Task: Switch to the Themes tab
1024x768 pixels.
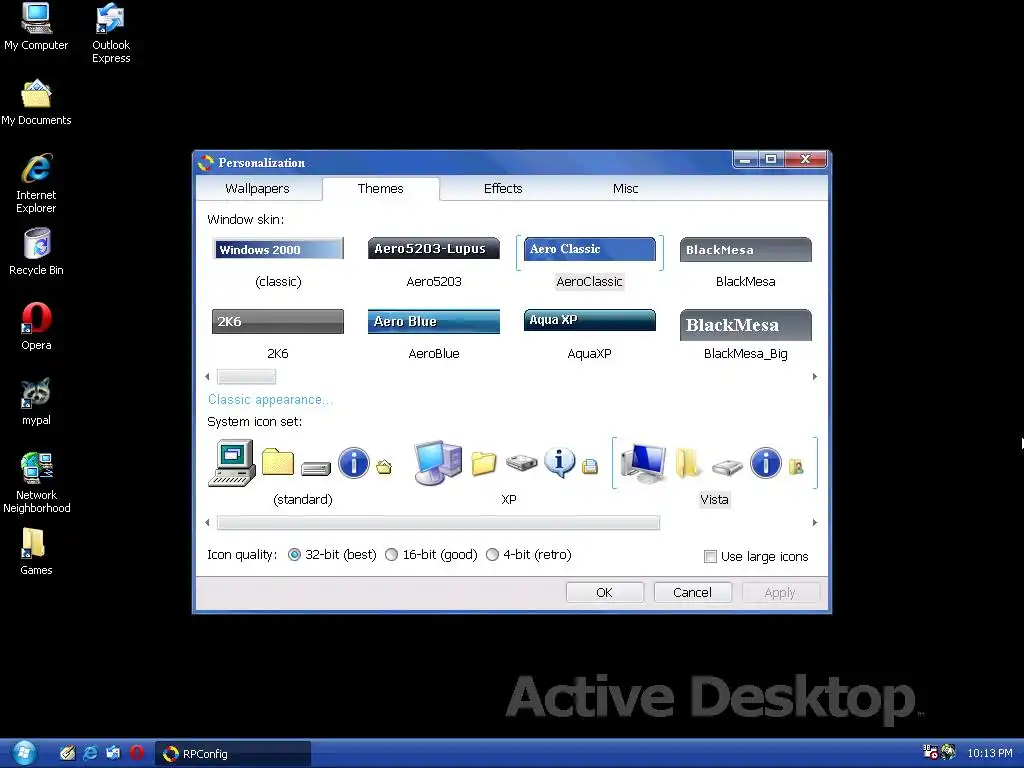Action: (x=381, y=189)
